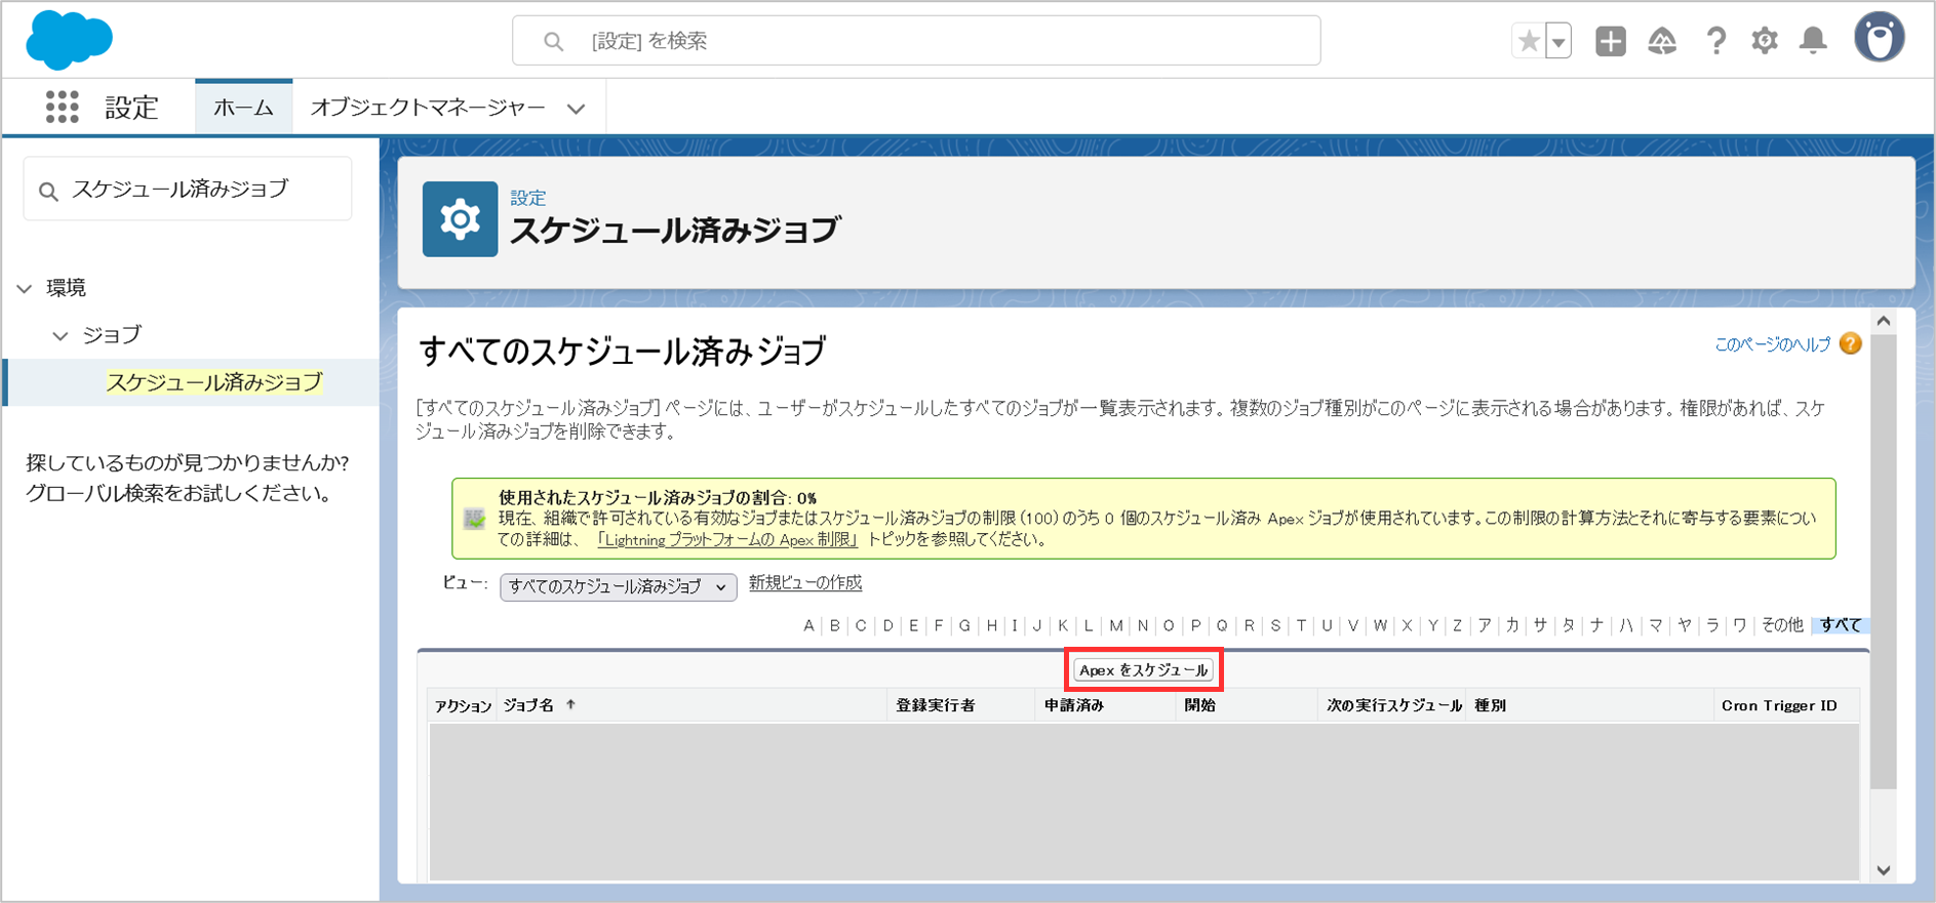Open the favorites list dropdown arrow
The height and width of the screenshot is (903, 1936).
(x=1558, y=42)
